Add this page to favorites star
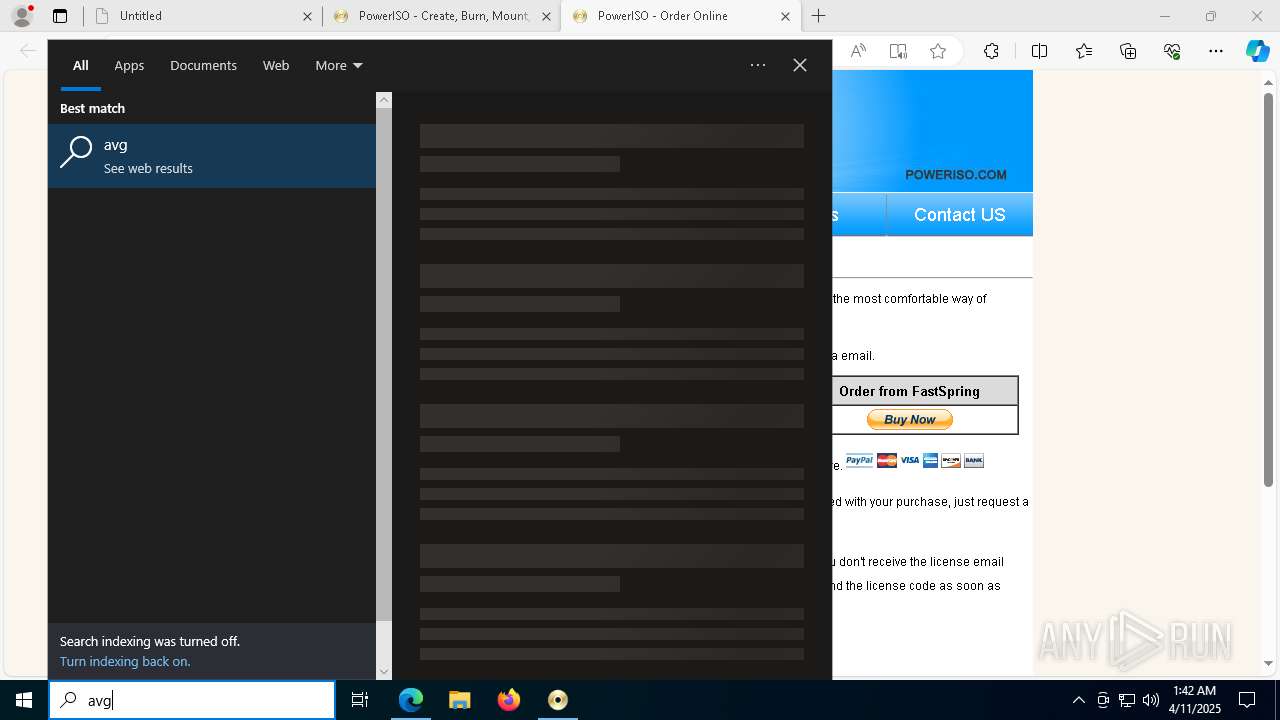This screenshot has height=720, width=1280. 938,51
